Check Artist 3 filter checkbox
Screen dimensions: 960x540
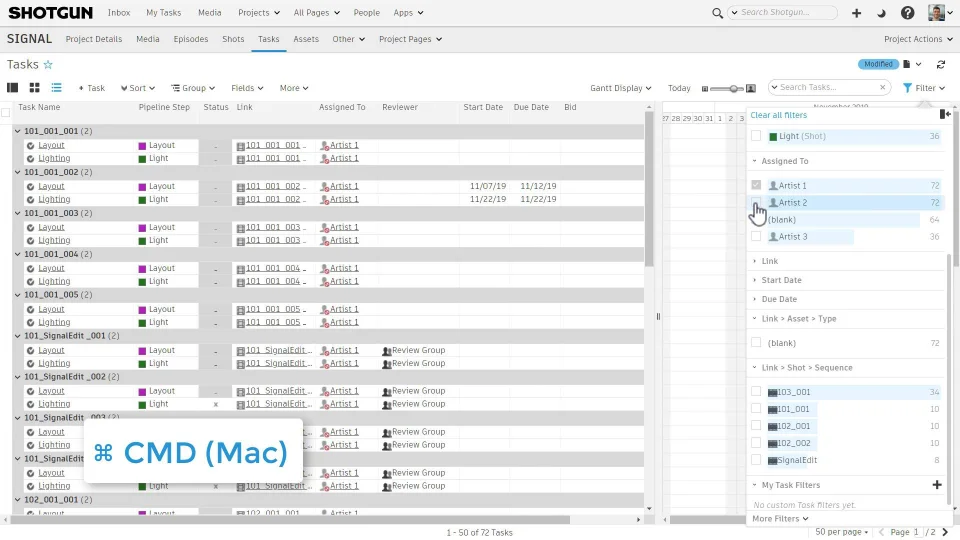756,236
